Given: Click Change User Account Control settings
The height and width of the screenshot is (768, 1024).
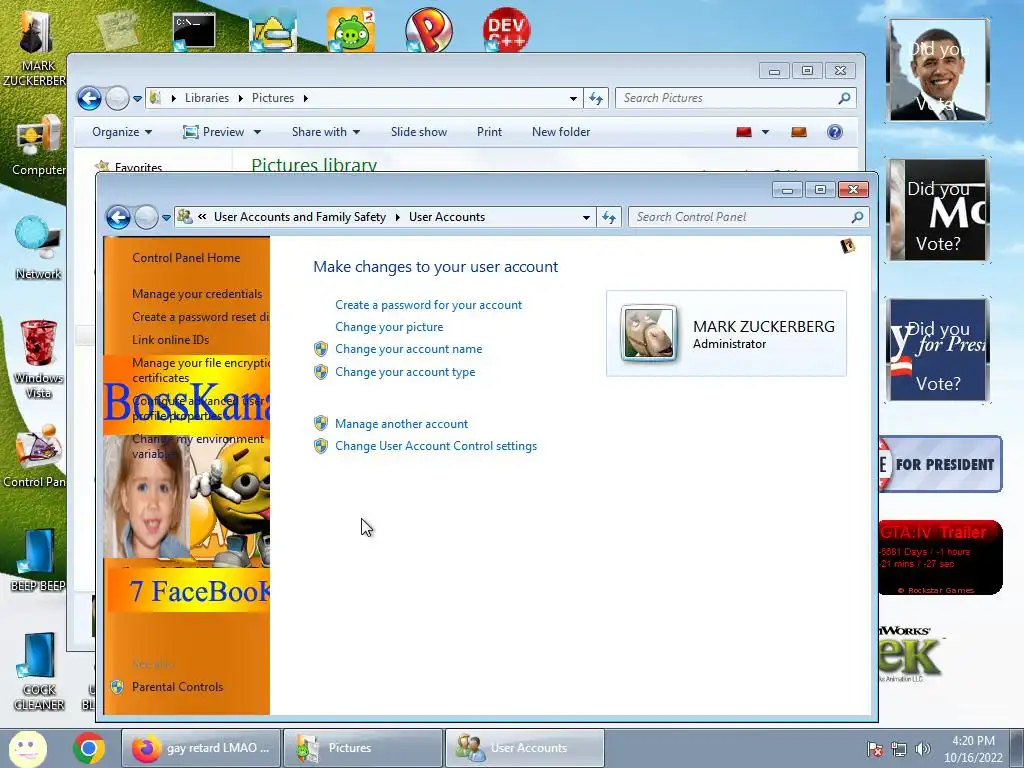Looking at the screenshot, I should 436,446.
